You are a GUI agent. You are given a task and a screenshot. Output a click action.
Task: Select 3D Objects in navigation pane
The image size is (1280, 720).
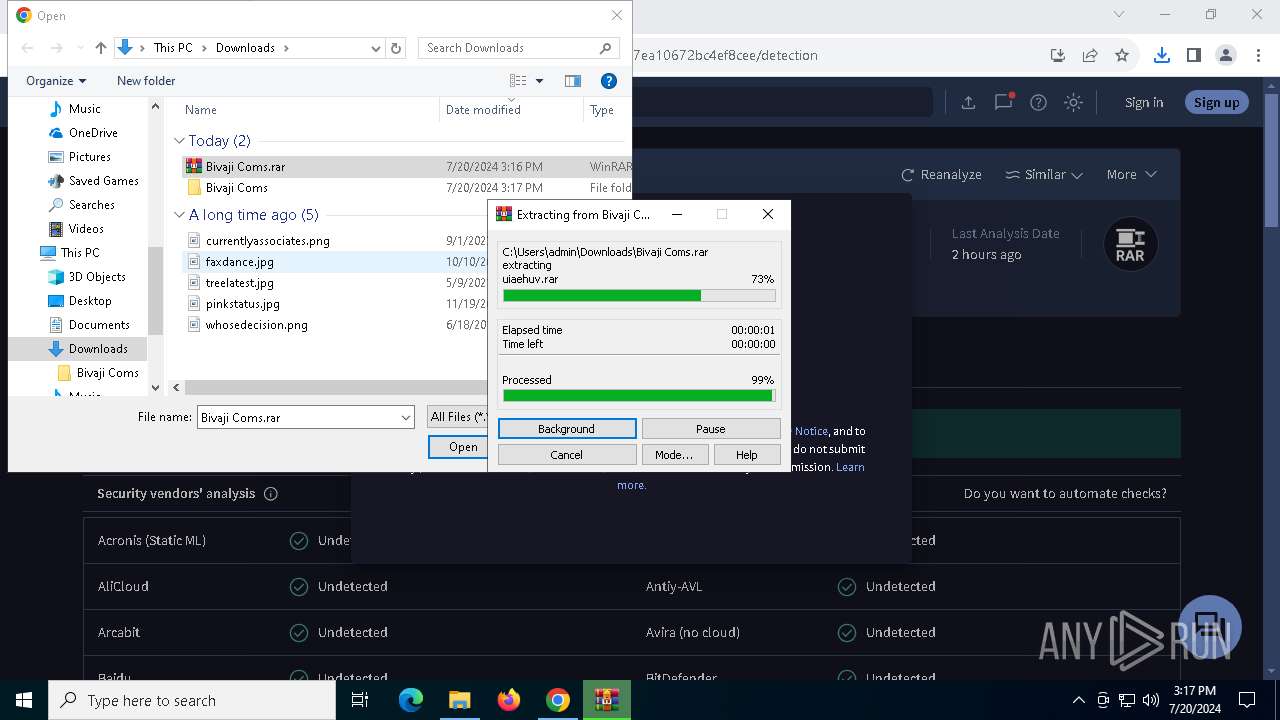coord(97,277)
